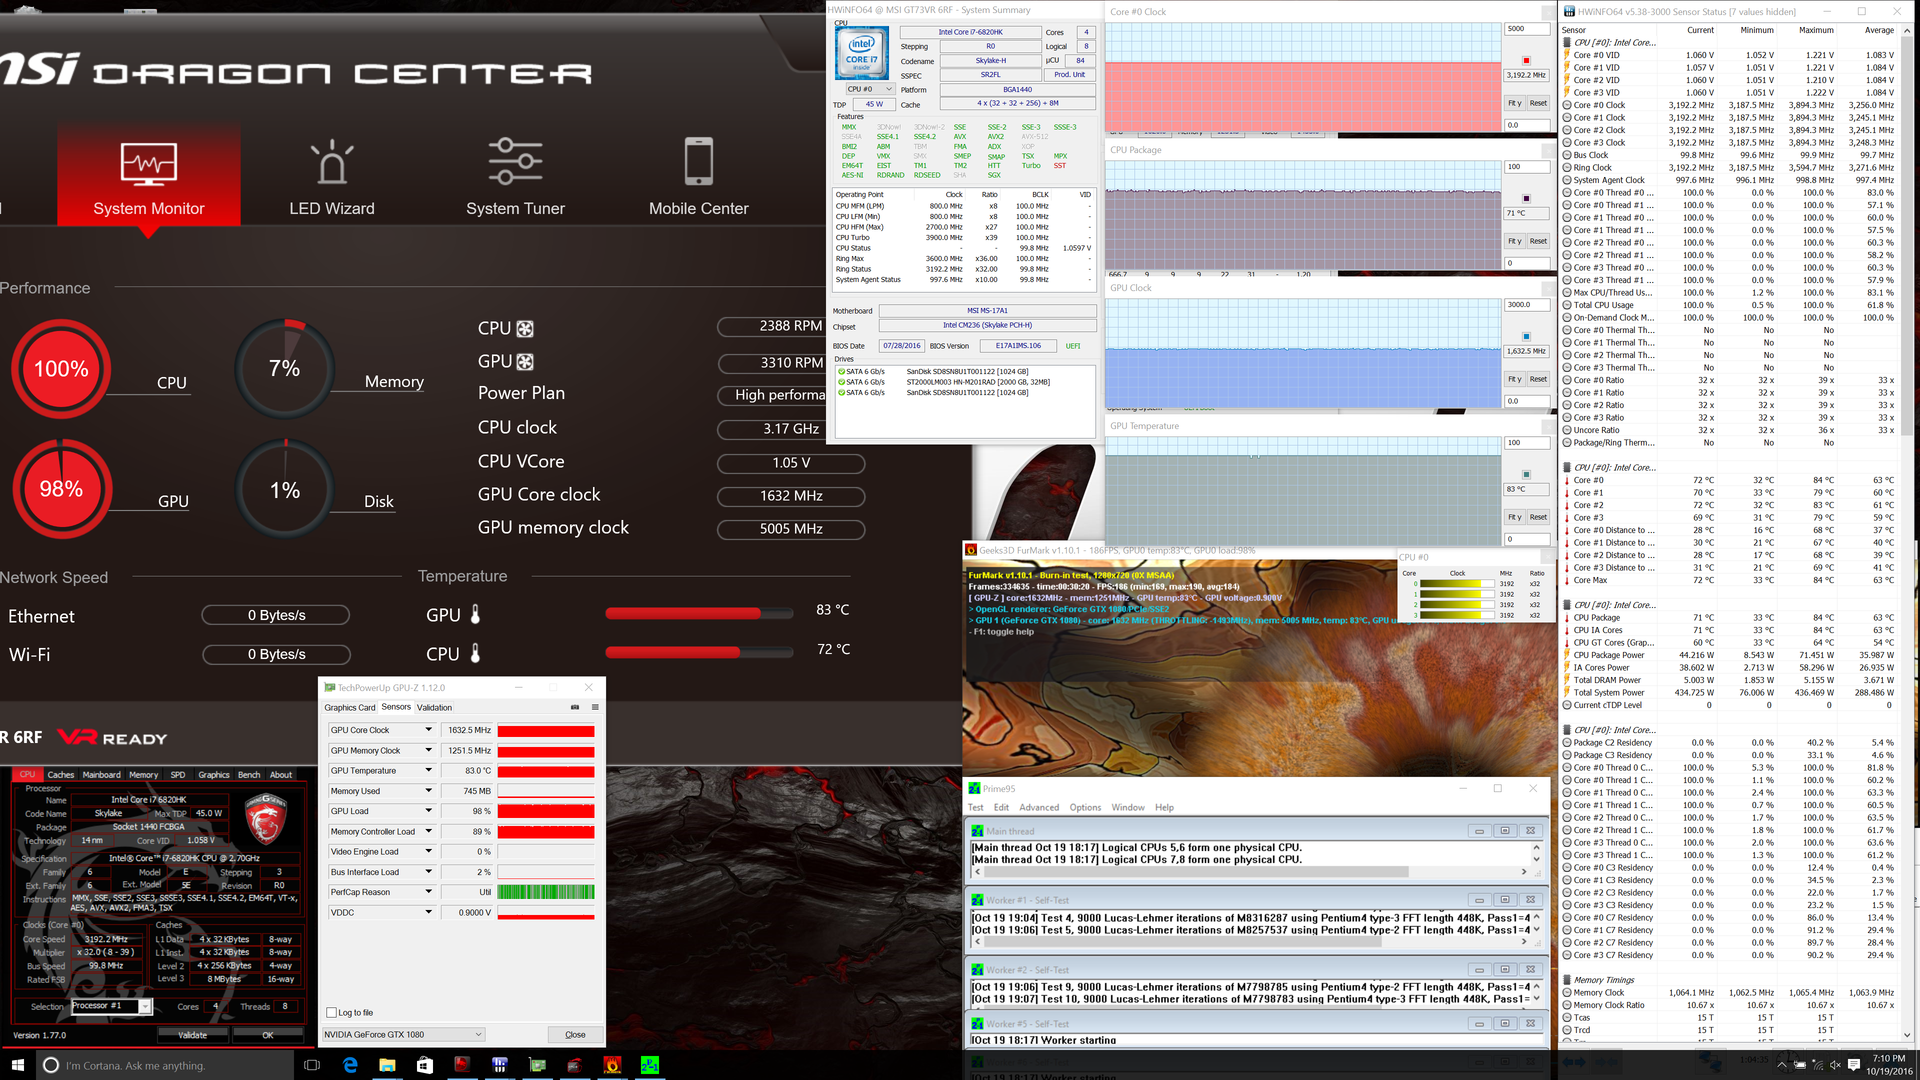The width and height of the screenshot is (1920, 1080).
Task: Open Microsoft Edge from the taskbar
Action: tap(350, 1065)
